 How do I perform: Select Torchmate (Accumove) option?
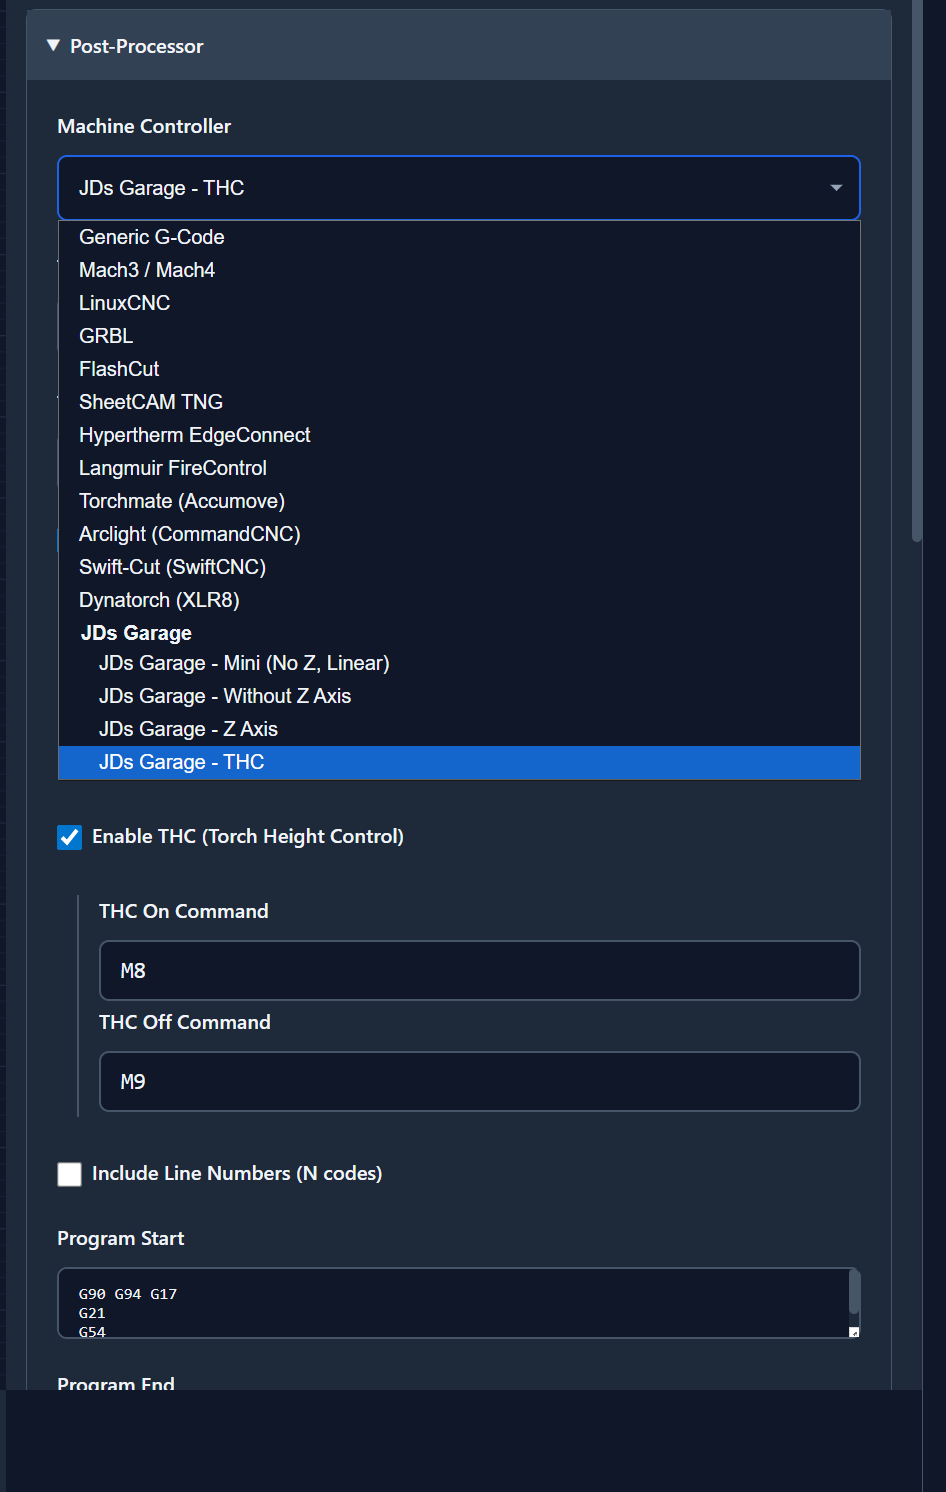(182, 501)
